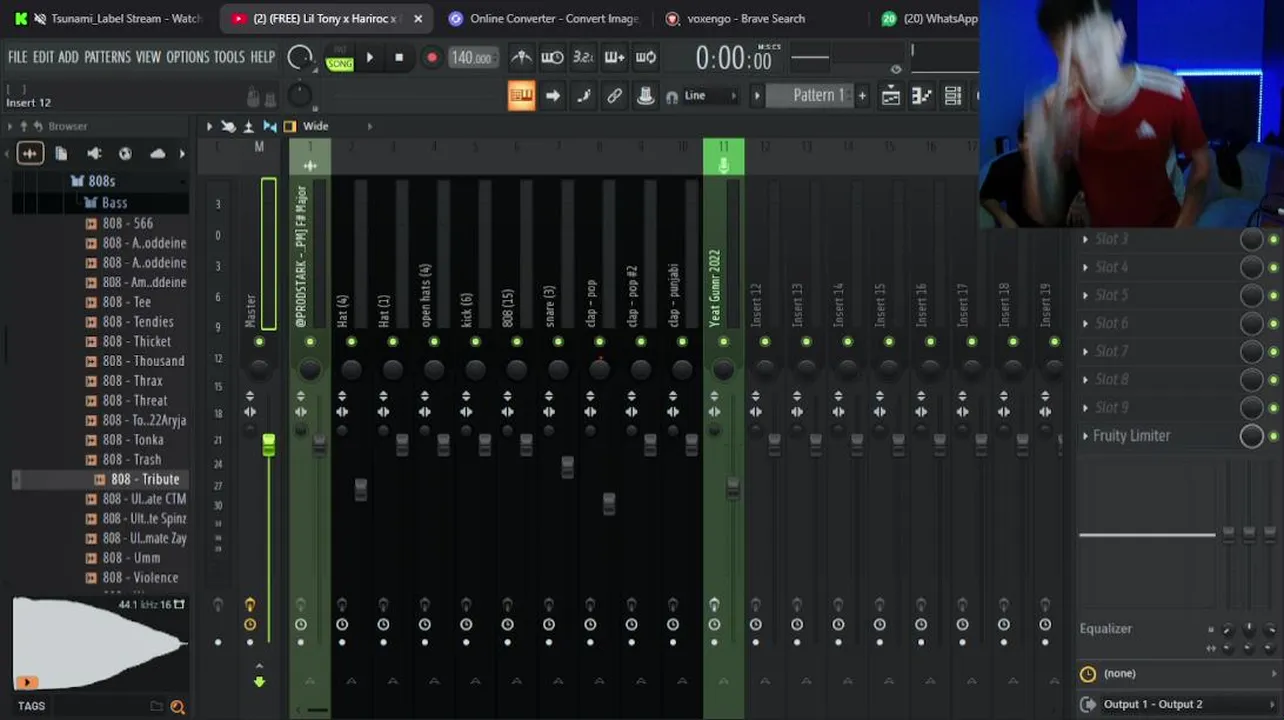This screenshot has height=720, width=1284.
Task: Open the Channel rack view icon
Action: tap(953, 95)
